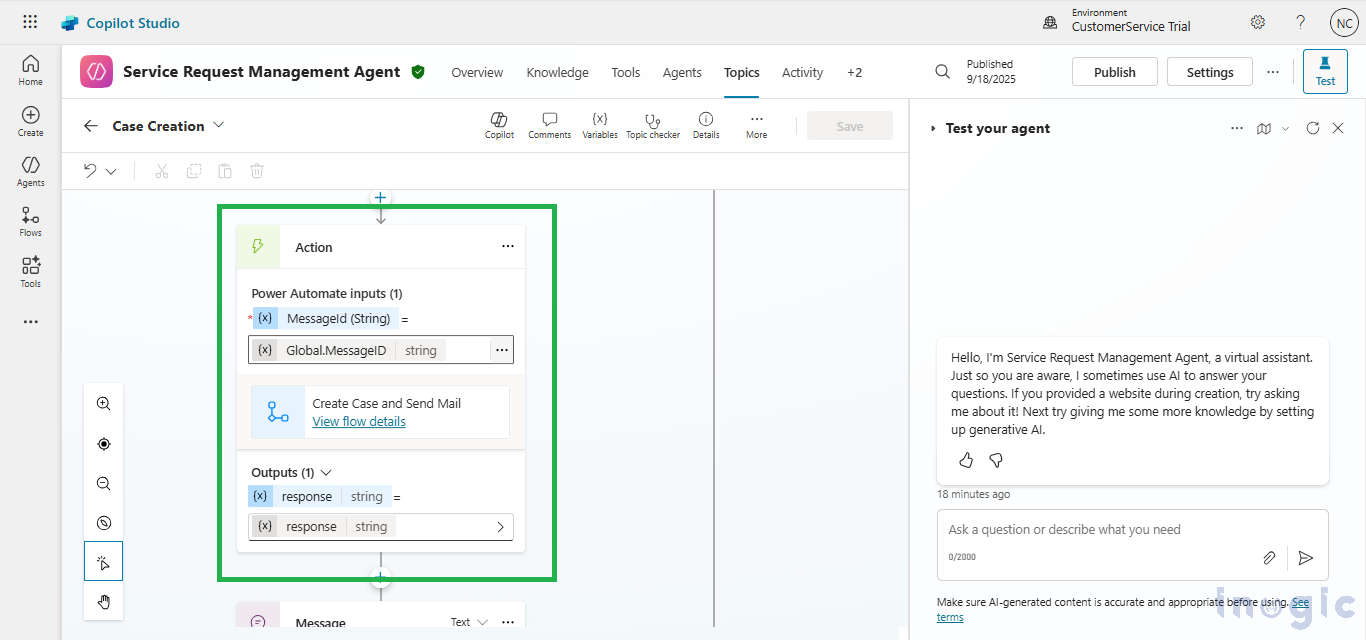Zoom out on the canvas
This screenshot has width=1366, height=640.
104,484
